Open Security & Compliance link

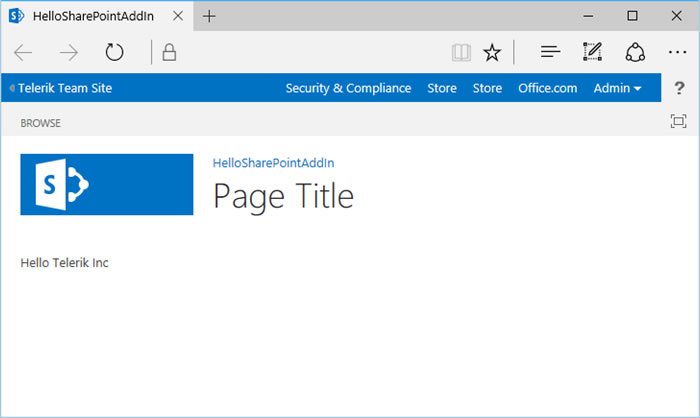[x=348, y=88]
